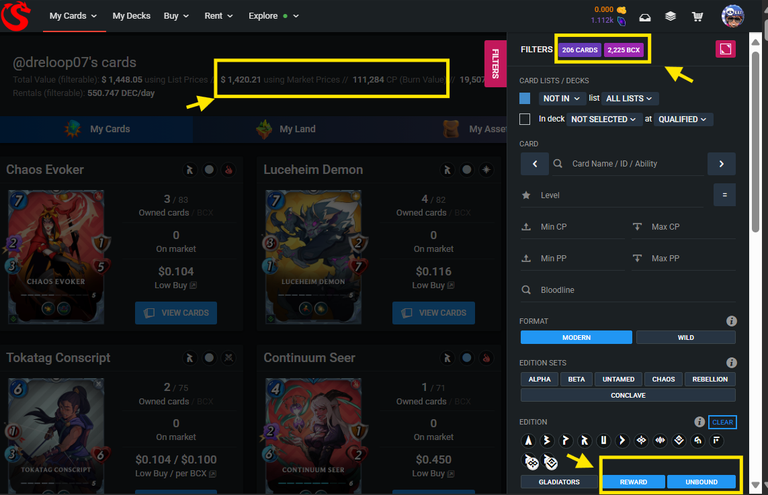Open the user avatar profile menu
Viewport: 768px width, 495px height.
[x=733, y=16]
